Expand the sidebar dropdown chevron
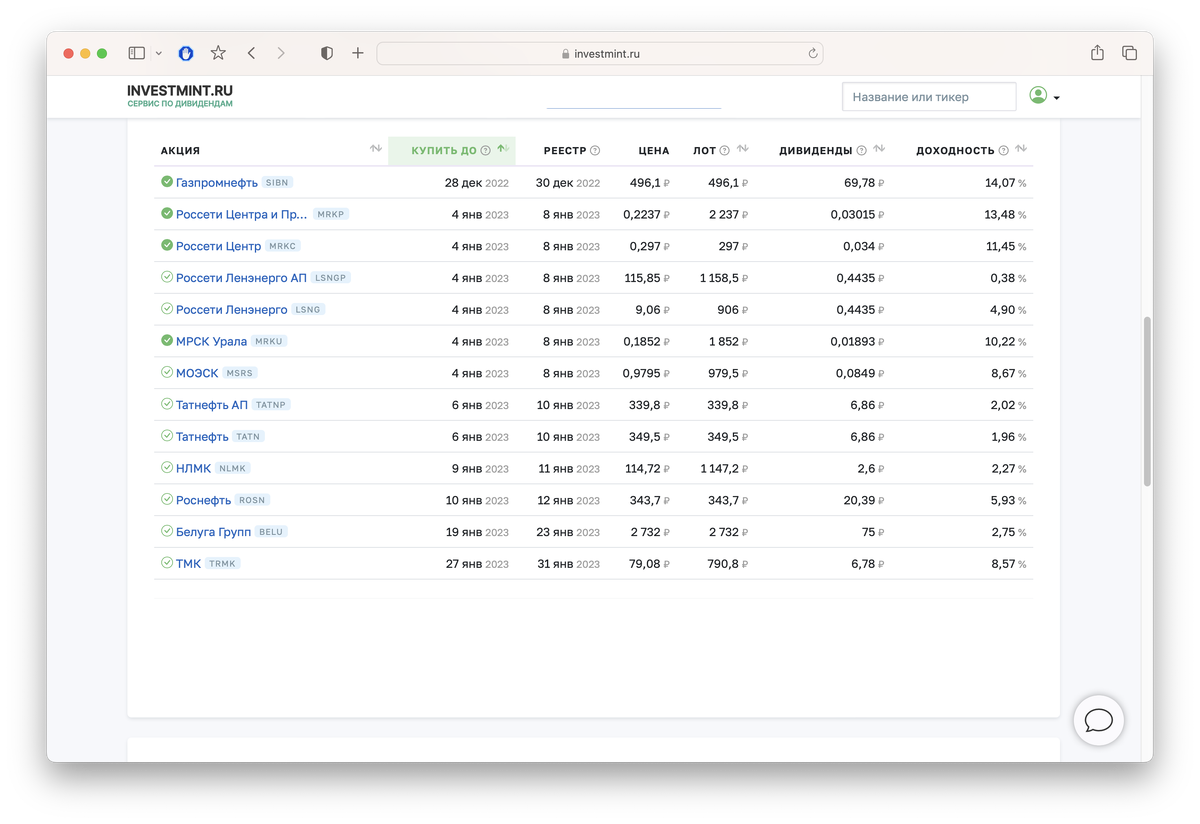Screen dimensions: 1200x824 pos(159,54)
